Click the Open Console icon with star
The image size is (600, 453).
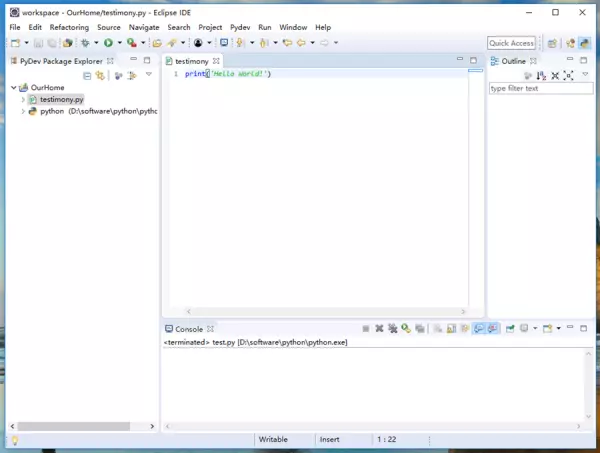pyautogui.click(x=548, y=329)
